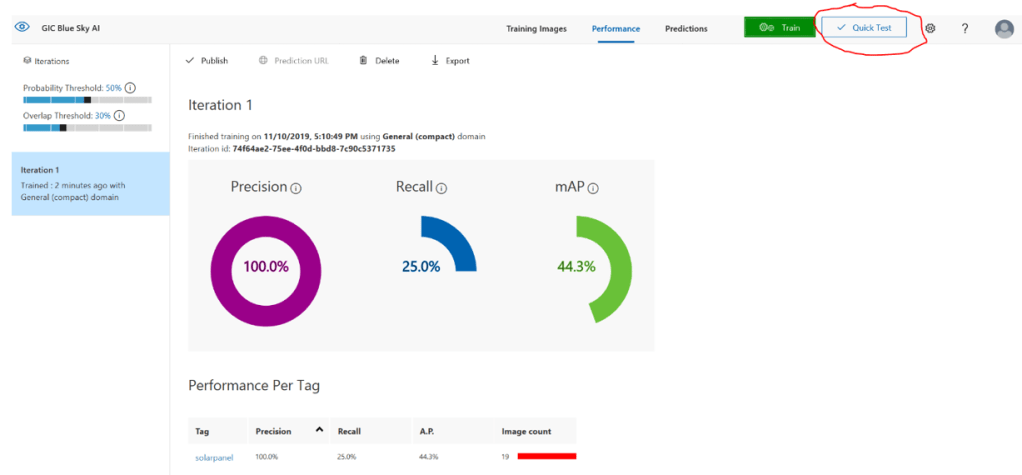Show Overlap Threshold info tooltip icon
The image size is (1022, 475).
point(119,115)
